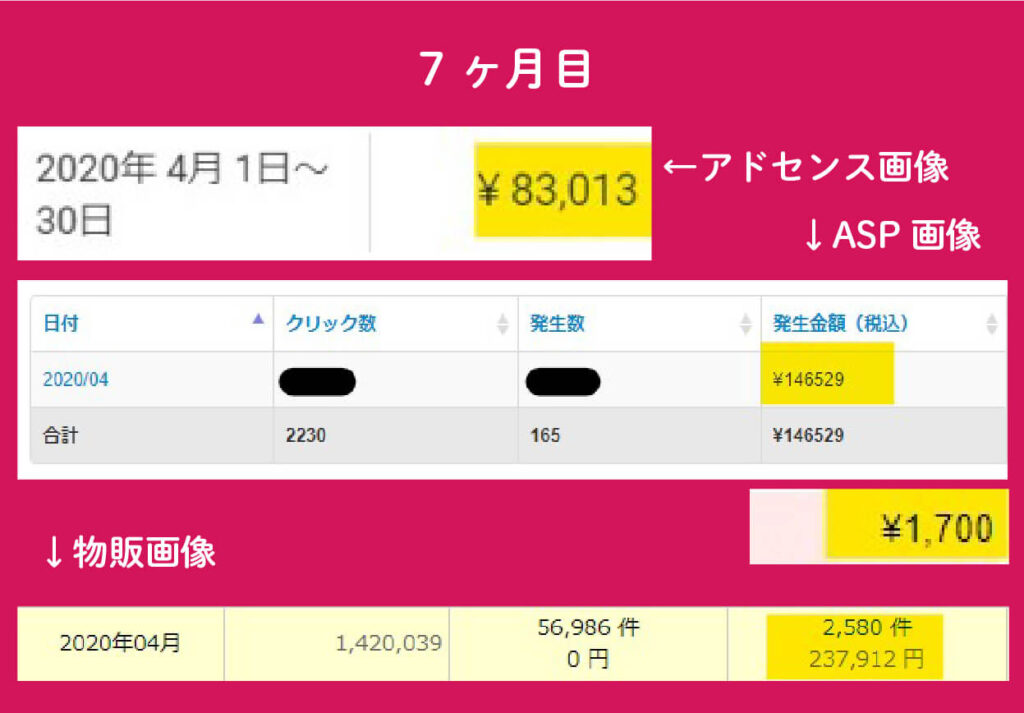
Task: Select the 日付 column header text
Action: click(60, 324)
